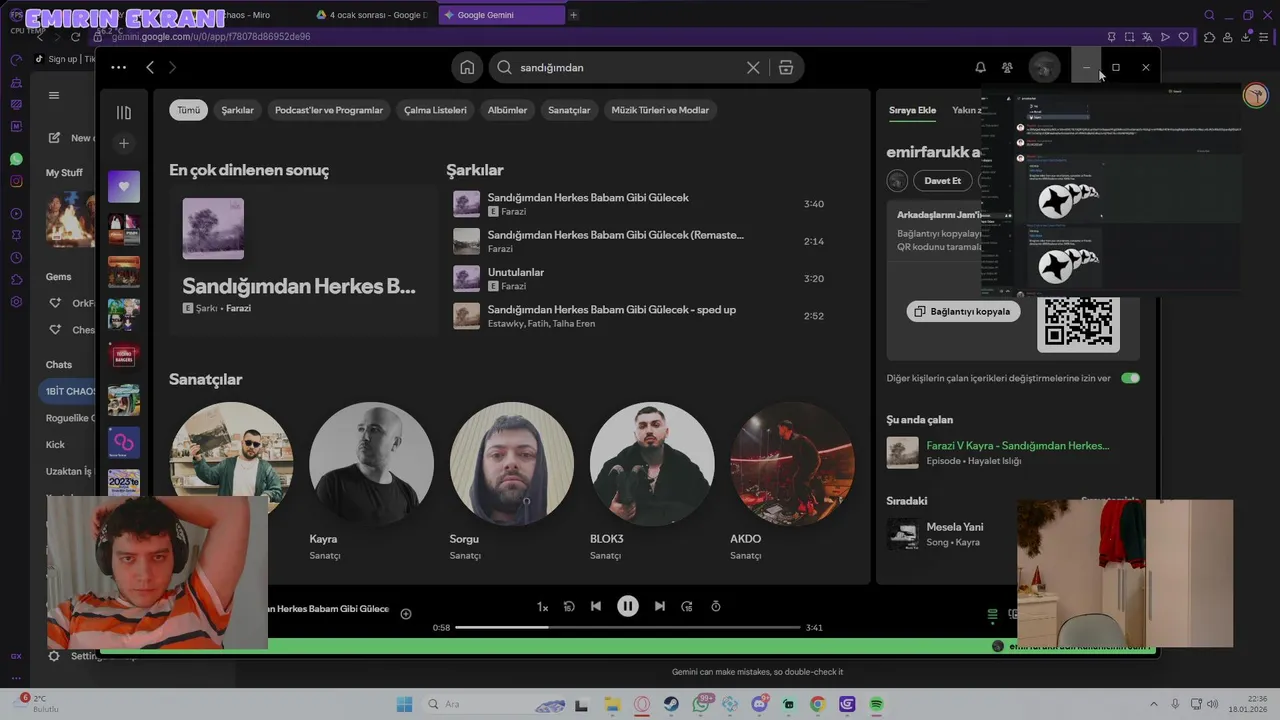The height and width of the screenshot is (720, 1280).
Task: Skip to next track
Action: [x=660, y=606]
